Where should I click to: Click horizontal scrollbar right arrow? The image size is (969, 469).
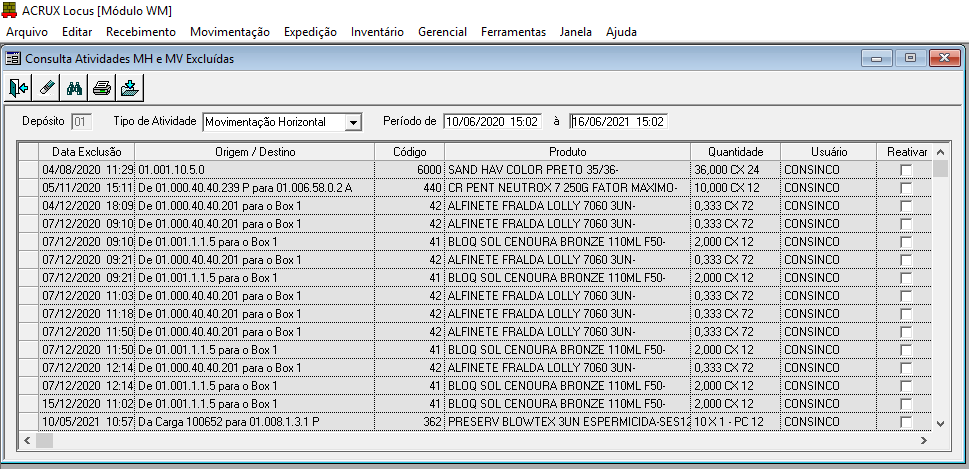(x=924, y=441)
